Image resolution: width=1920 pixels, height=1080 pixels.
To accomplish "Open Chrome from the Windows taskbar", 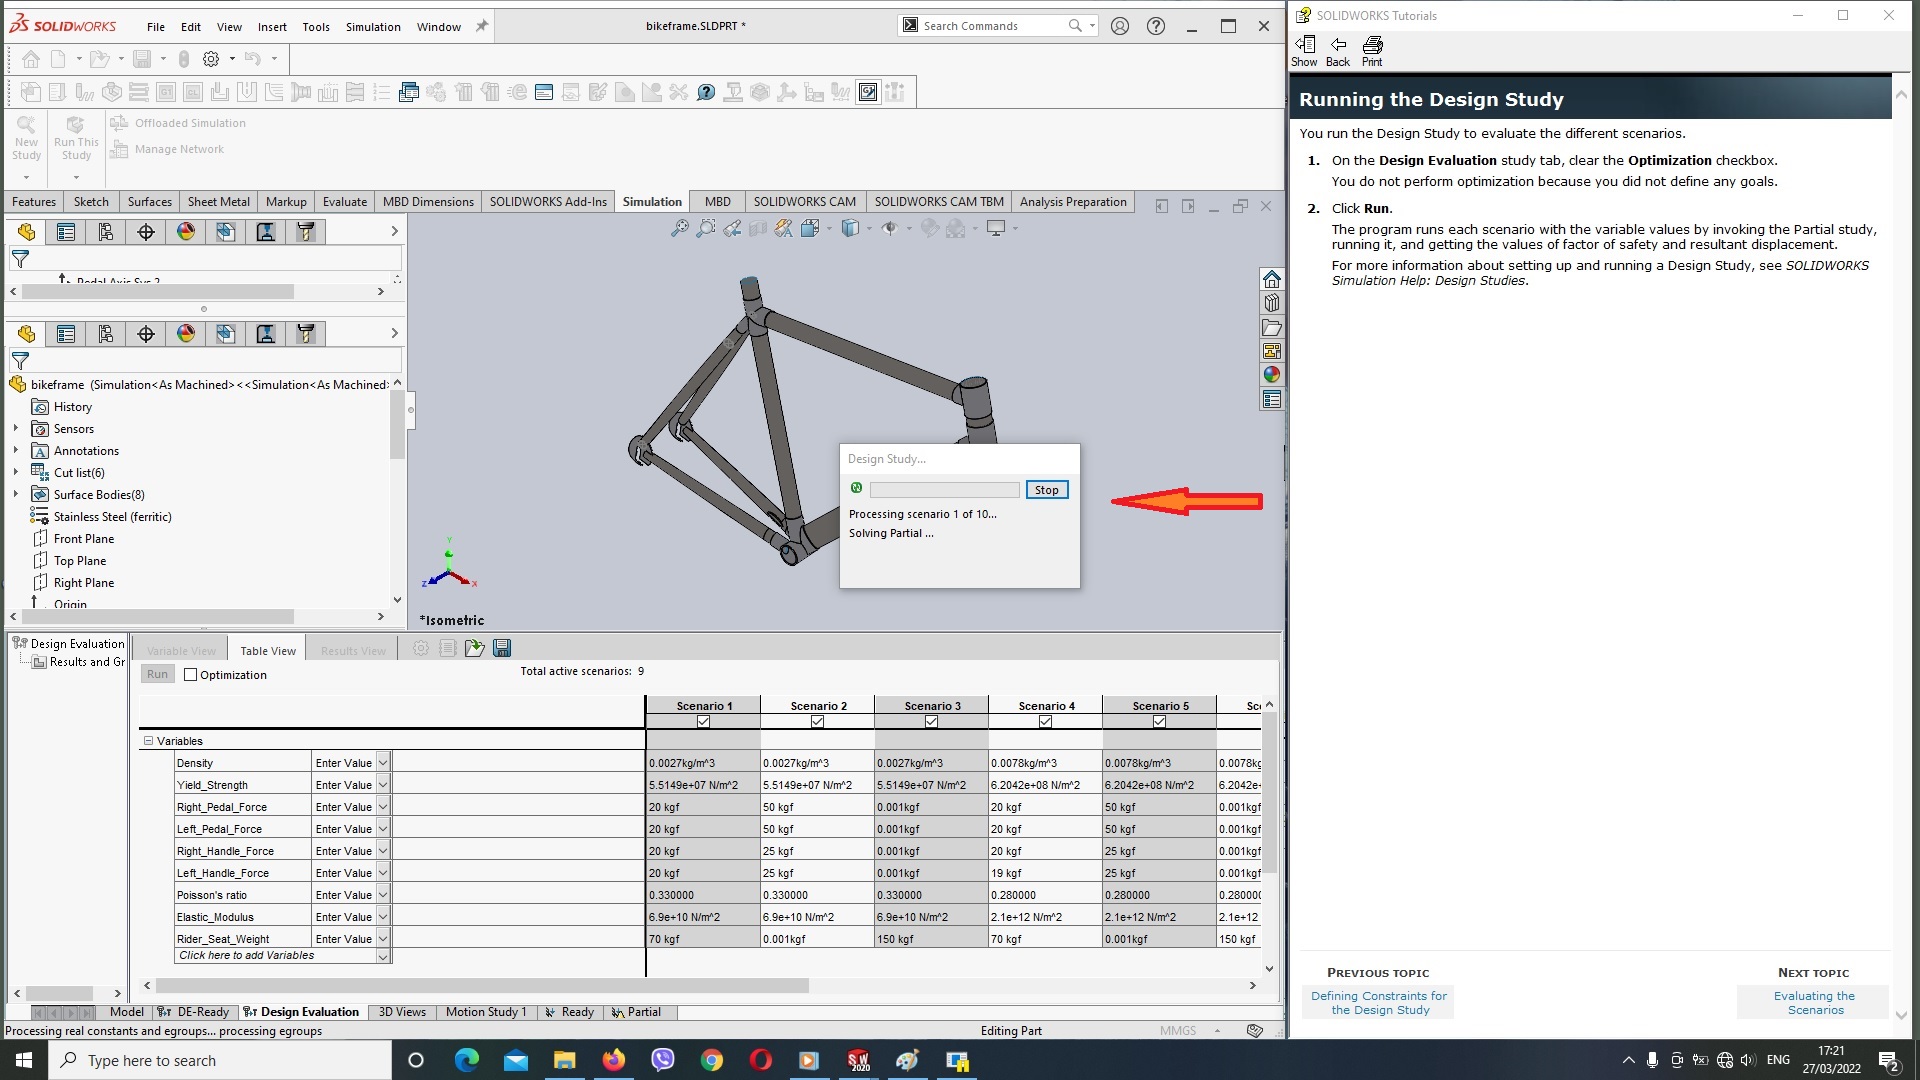I will point(711,1061).
